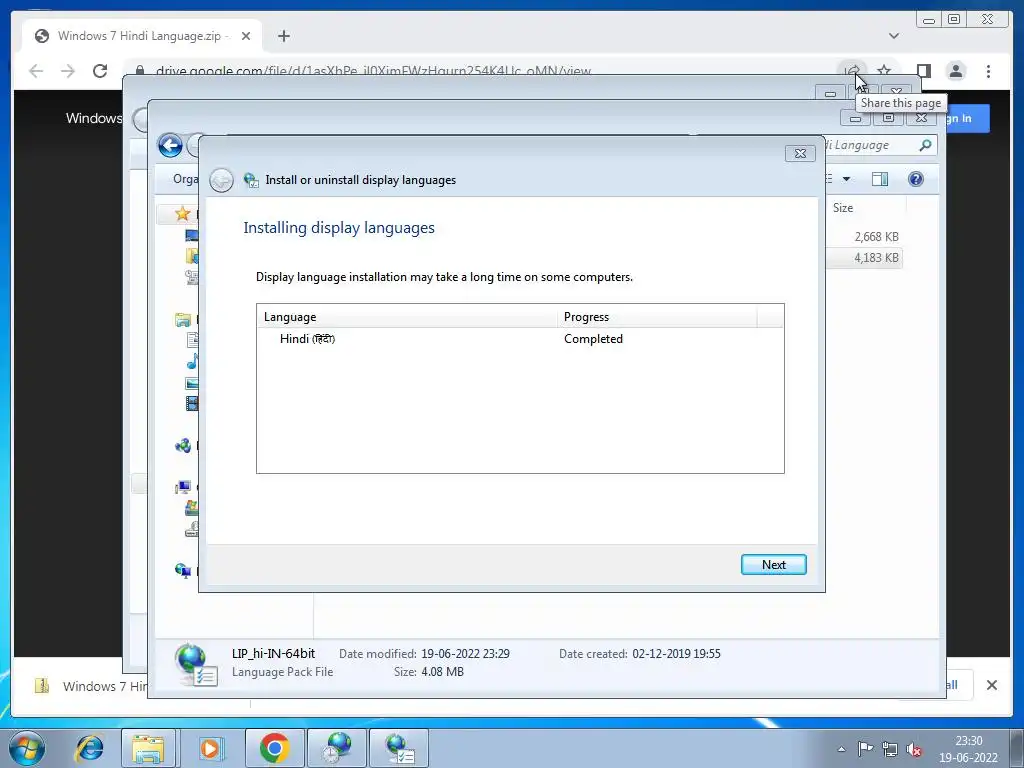Image resolution: width=1024 pixels, height=768 pixels.
Task: Click the language pack installer taskbar icon
Action: 399,748
